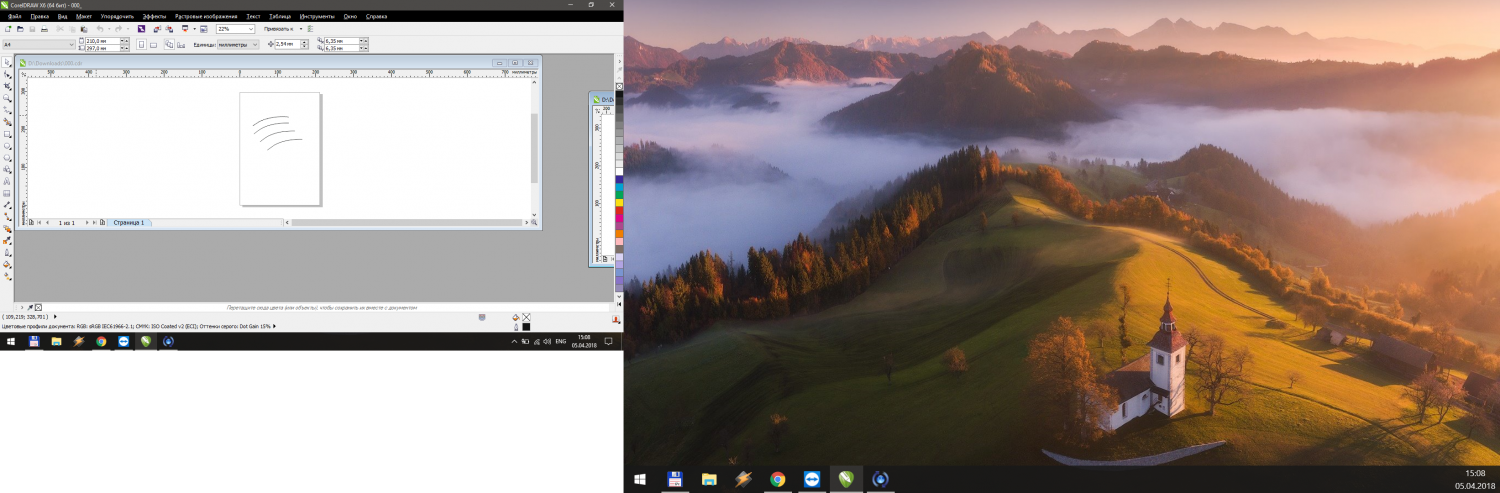Select the Fill tool in the toolbox
Image resolution: width=1500 pixels, height=493 pixels.
click(x=7, y=264)
